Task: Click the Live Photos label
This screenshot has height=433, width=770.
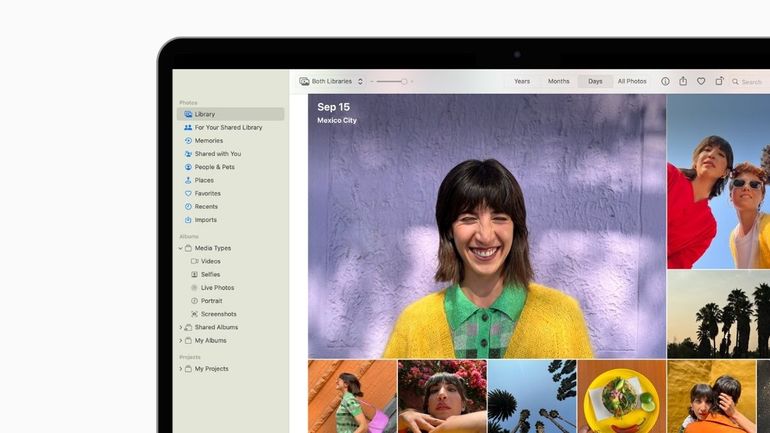Action: point(217,288)
